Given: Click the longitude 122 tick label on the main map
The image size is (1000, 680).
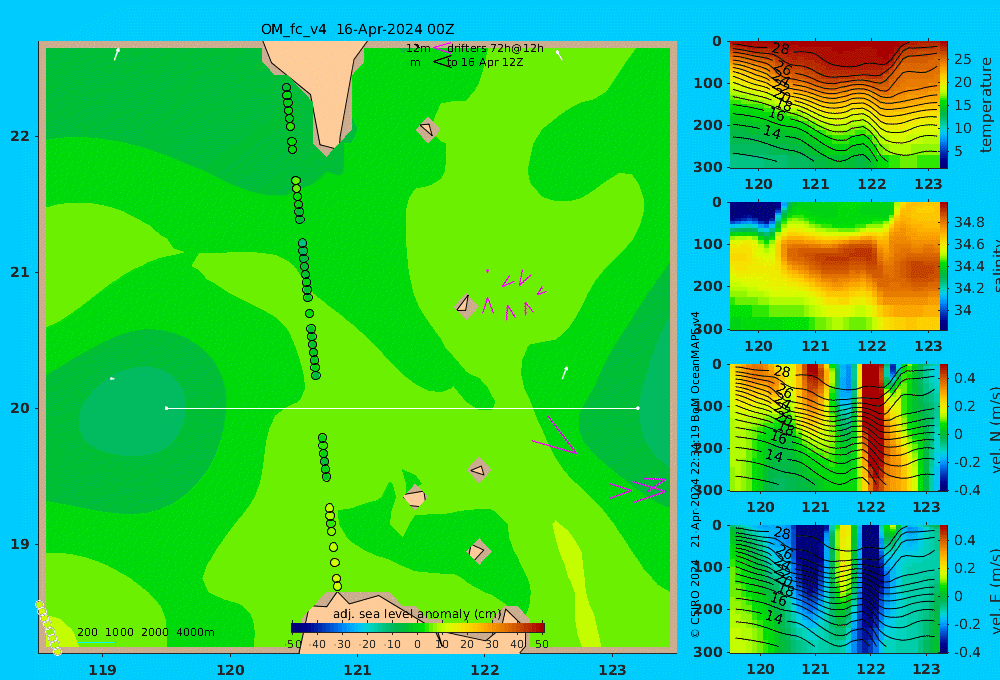Looking at the screenshot, I should [x=485, y=670].
